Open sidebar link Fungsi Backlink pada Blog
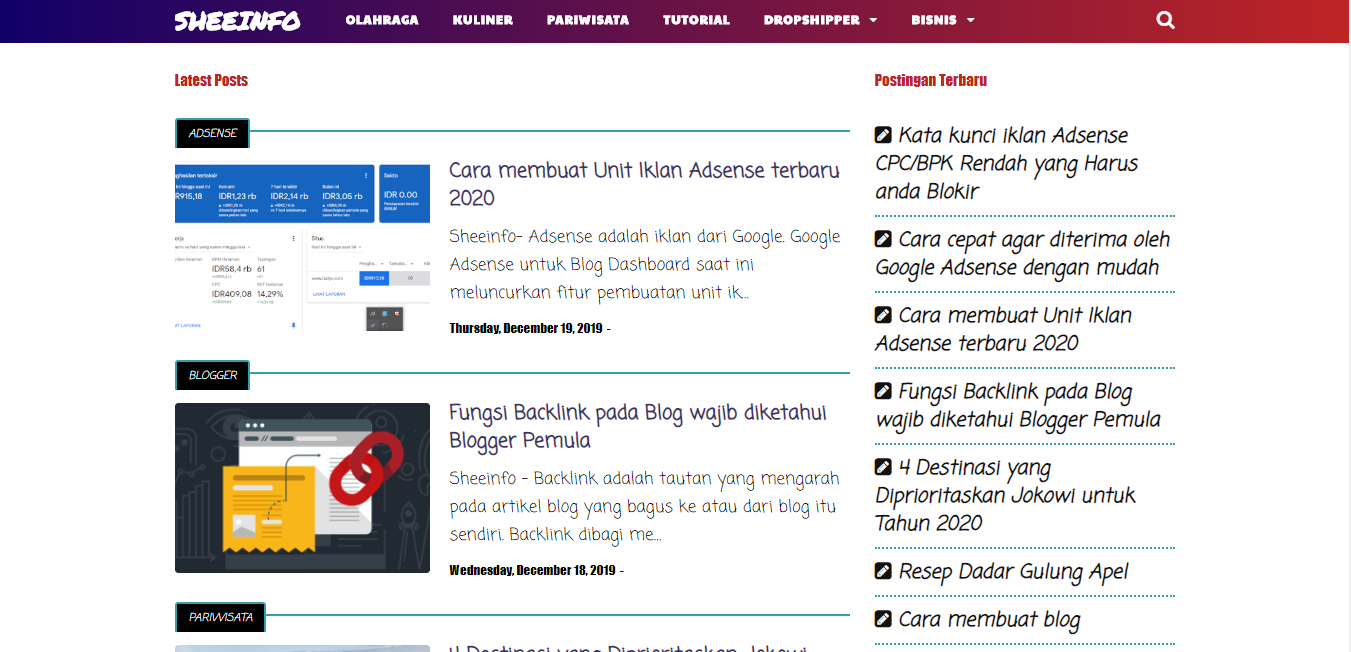This screenshot has height=652, width=1351. 1018,405
